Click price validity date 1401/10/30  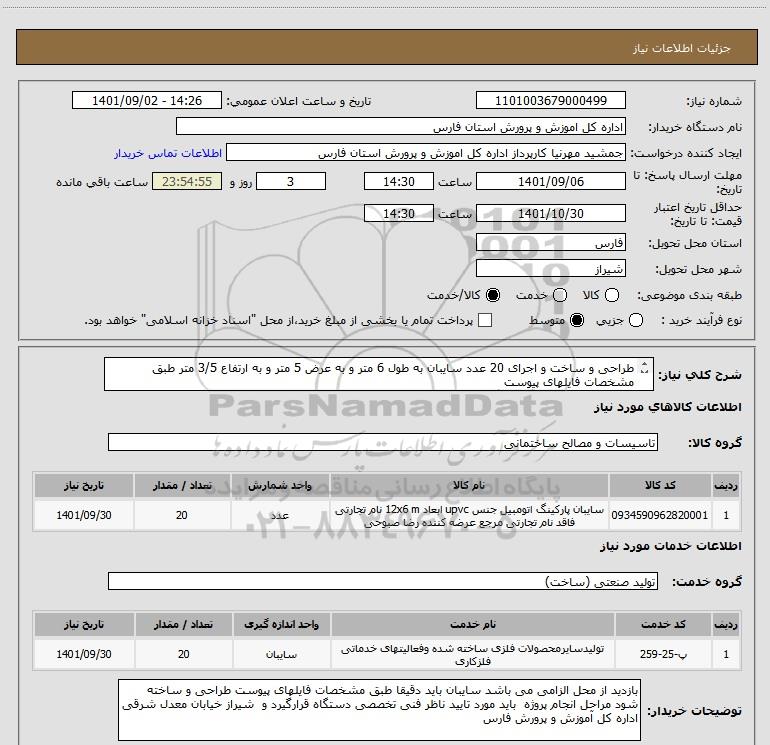click(550, 213)
